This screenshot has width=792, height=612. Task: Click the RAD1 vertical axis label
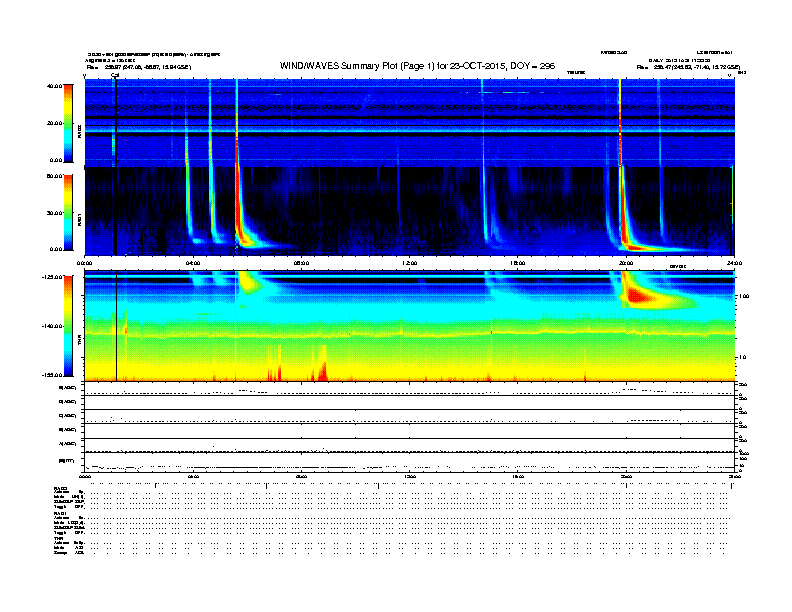click(x=79, y=219)
